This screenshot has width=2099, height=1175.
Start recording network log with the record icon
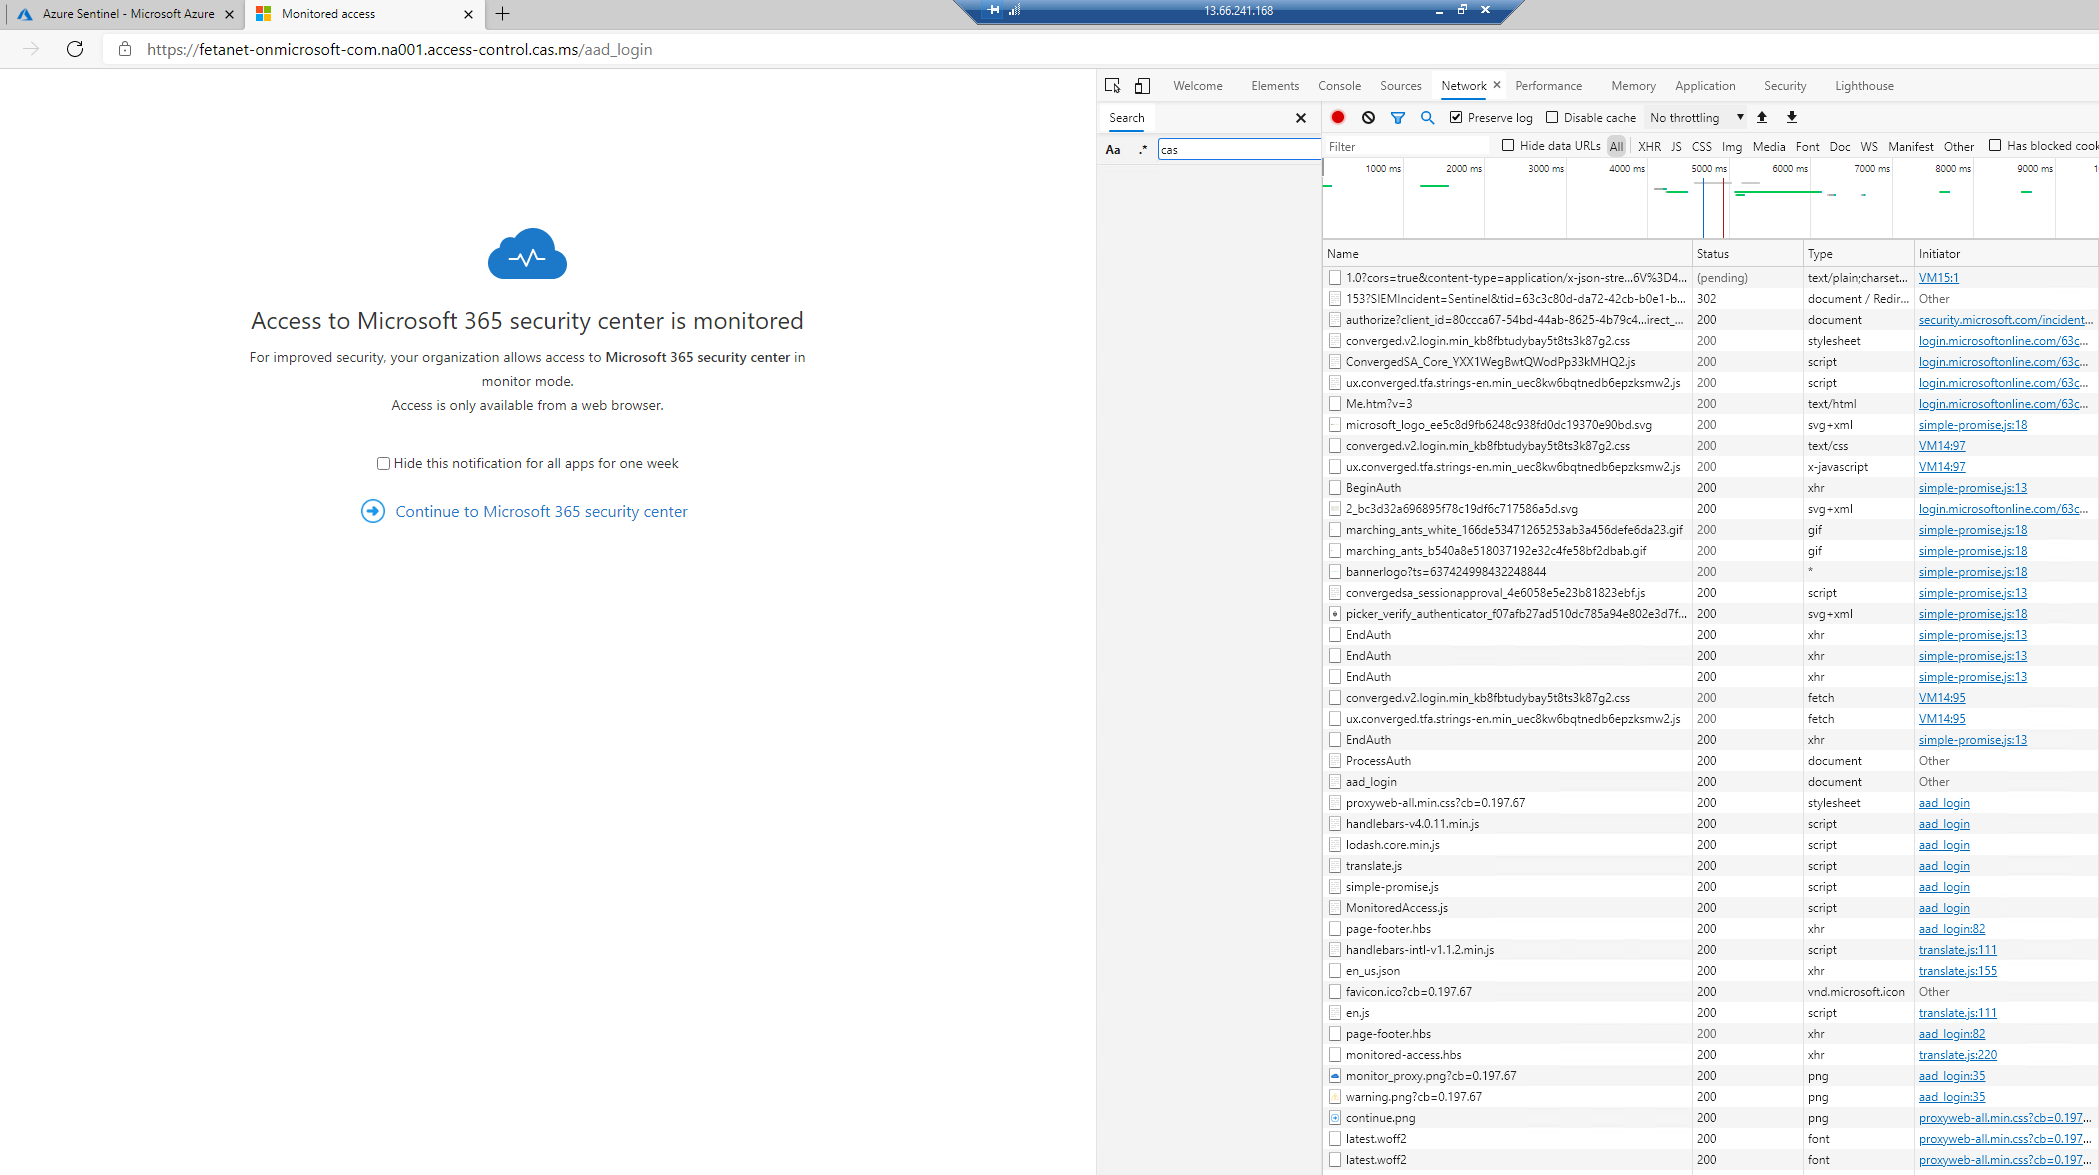[x=1338, y=117]
